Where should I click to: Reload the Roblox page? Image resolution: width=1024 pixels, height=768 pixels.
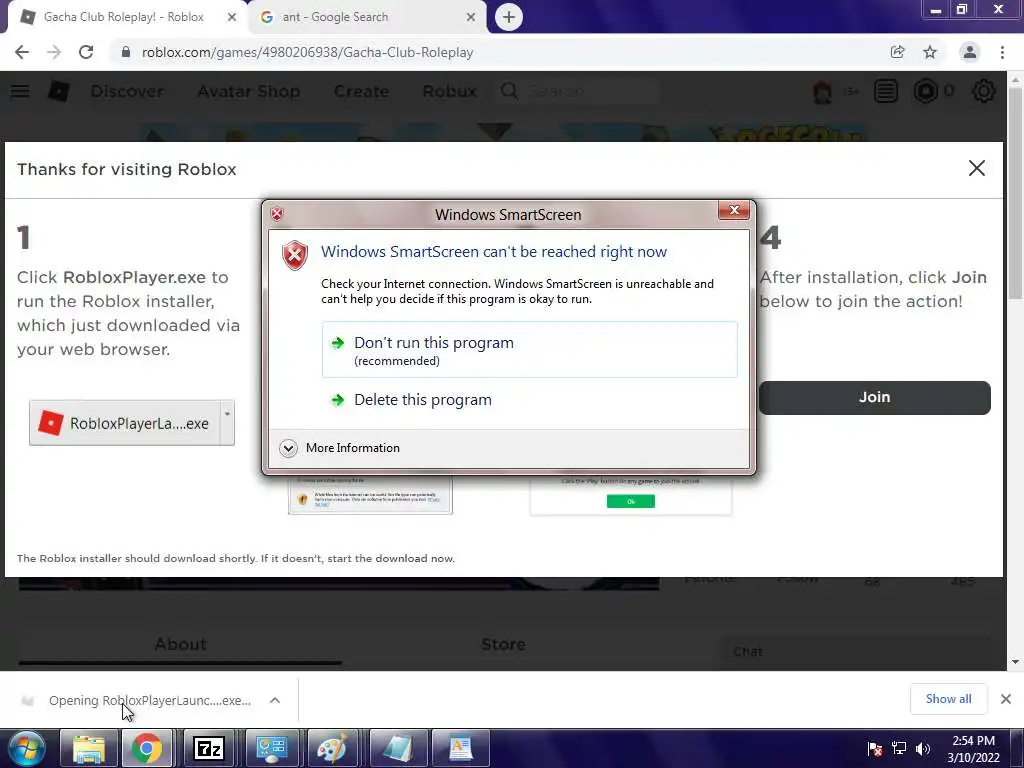(86, 52)
